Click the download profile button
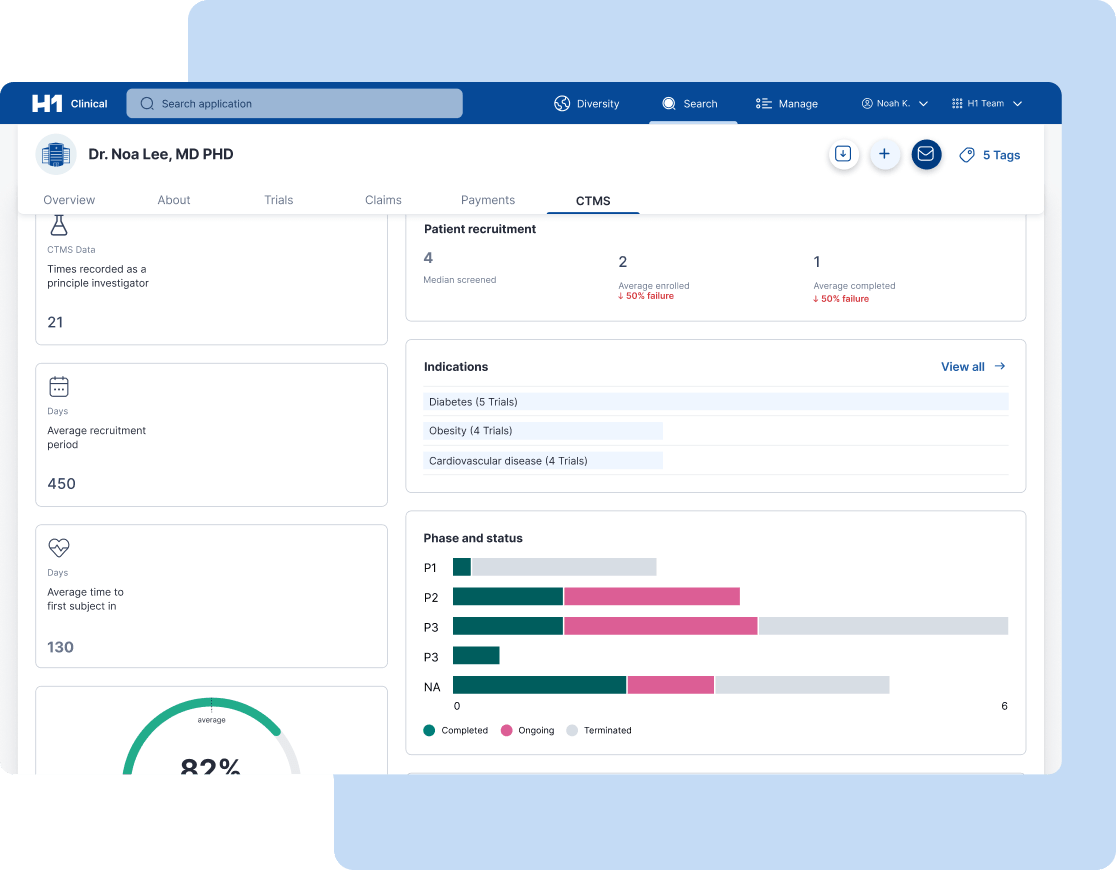Image resolution: width=1116 pixels, height=870 pixels. (843, 154)
